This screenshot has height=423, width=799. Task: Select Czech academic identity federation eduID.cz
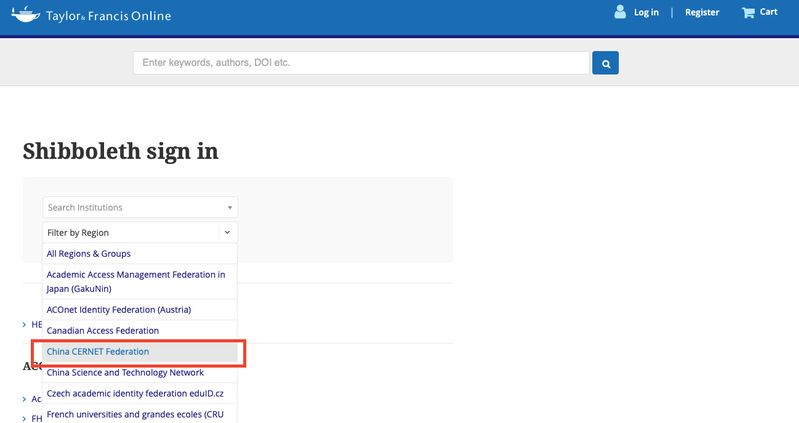[140, 393]
